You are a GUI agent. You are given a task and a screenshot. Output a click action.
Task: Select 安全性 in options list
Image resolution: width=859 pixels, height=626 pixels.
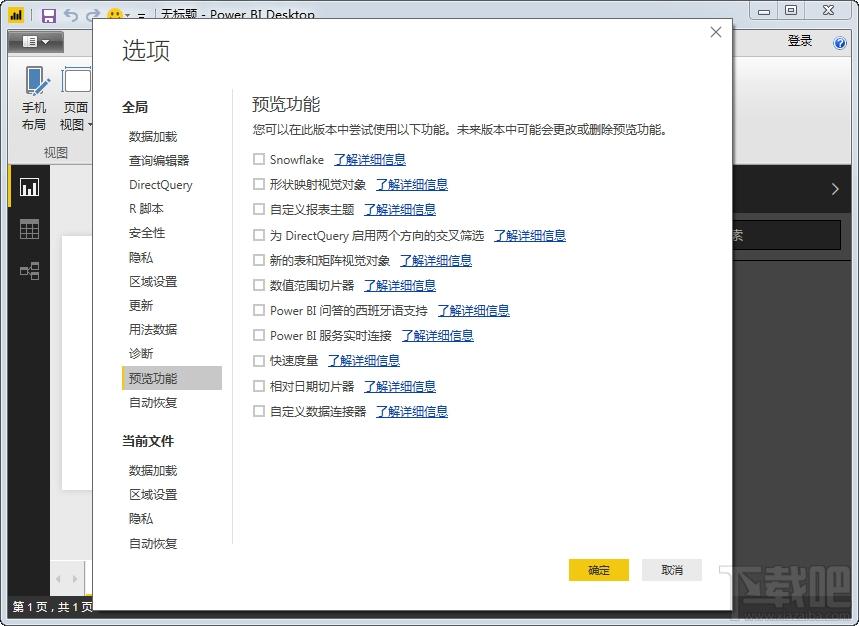[x=147, y=233]
